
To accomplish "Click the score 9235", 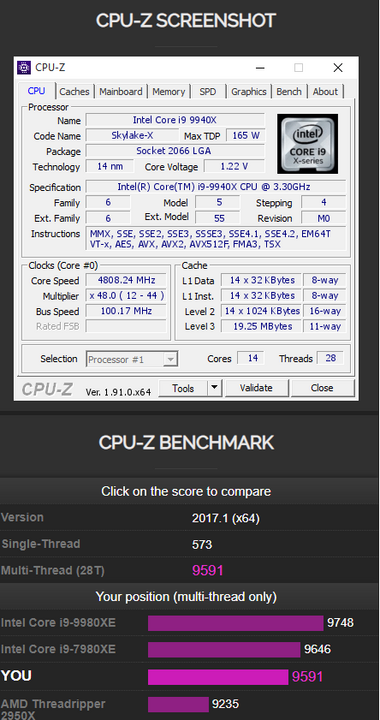I will 225,704.
